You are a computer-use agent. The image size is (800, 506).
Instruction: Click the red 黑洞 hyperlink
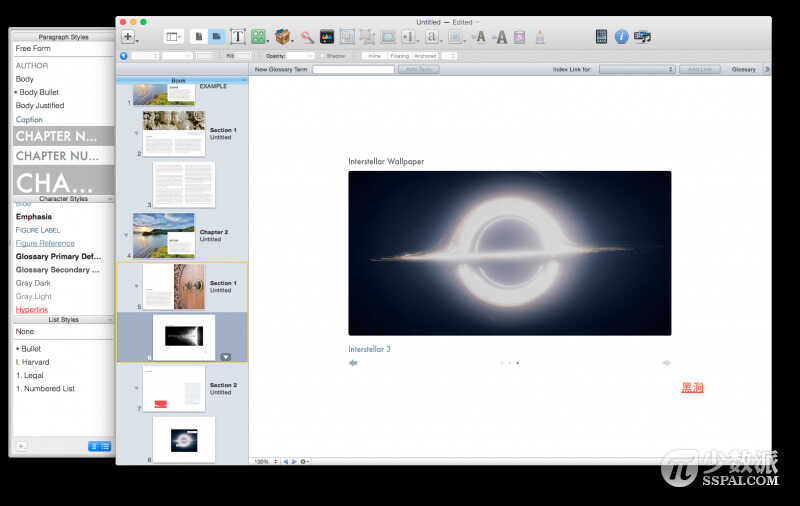point(692,388)
